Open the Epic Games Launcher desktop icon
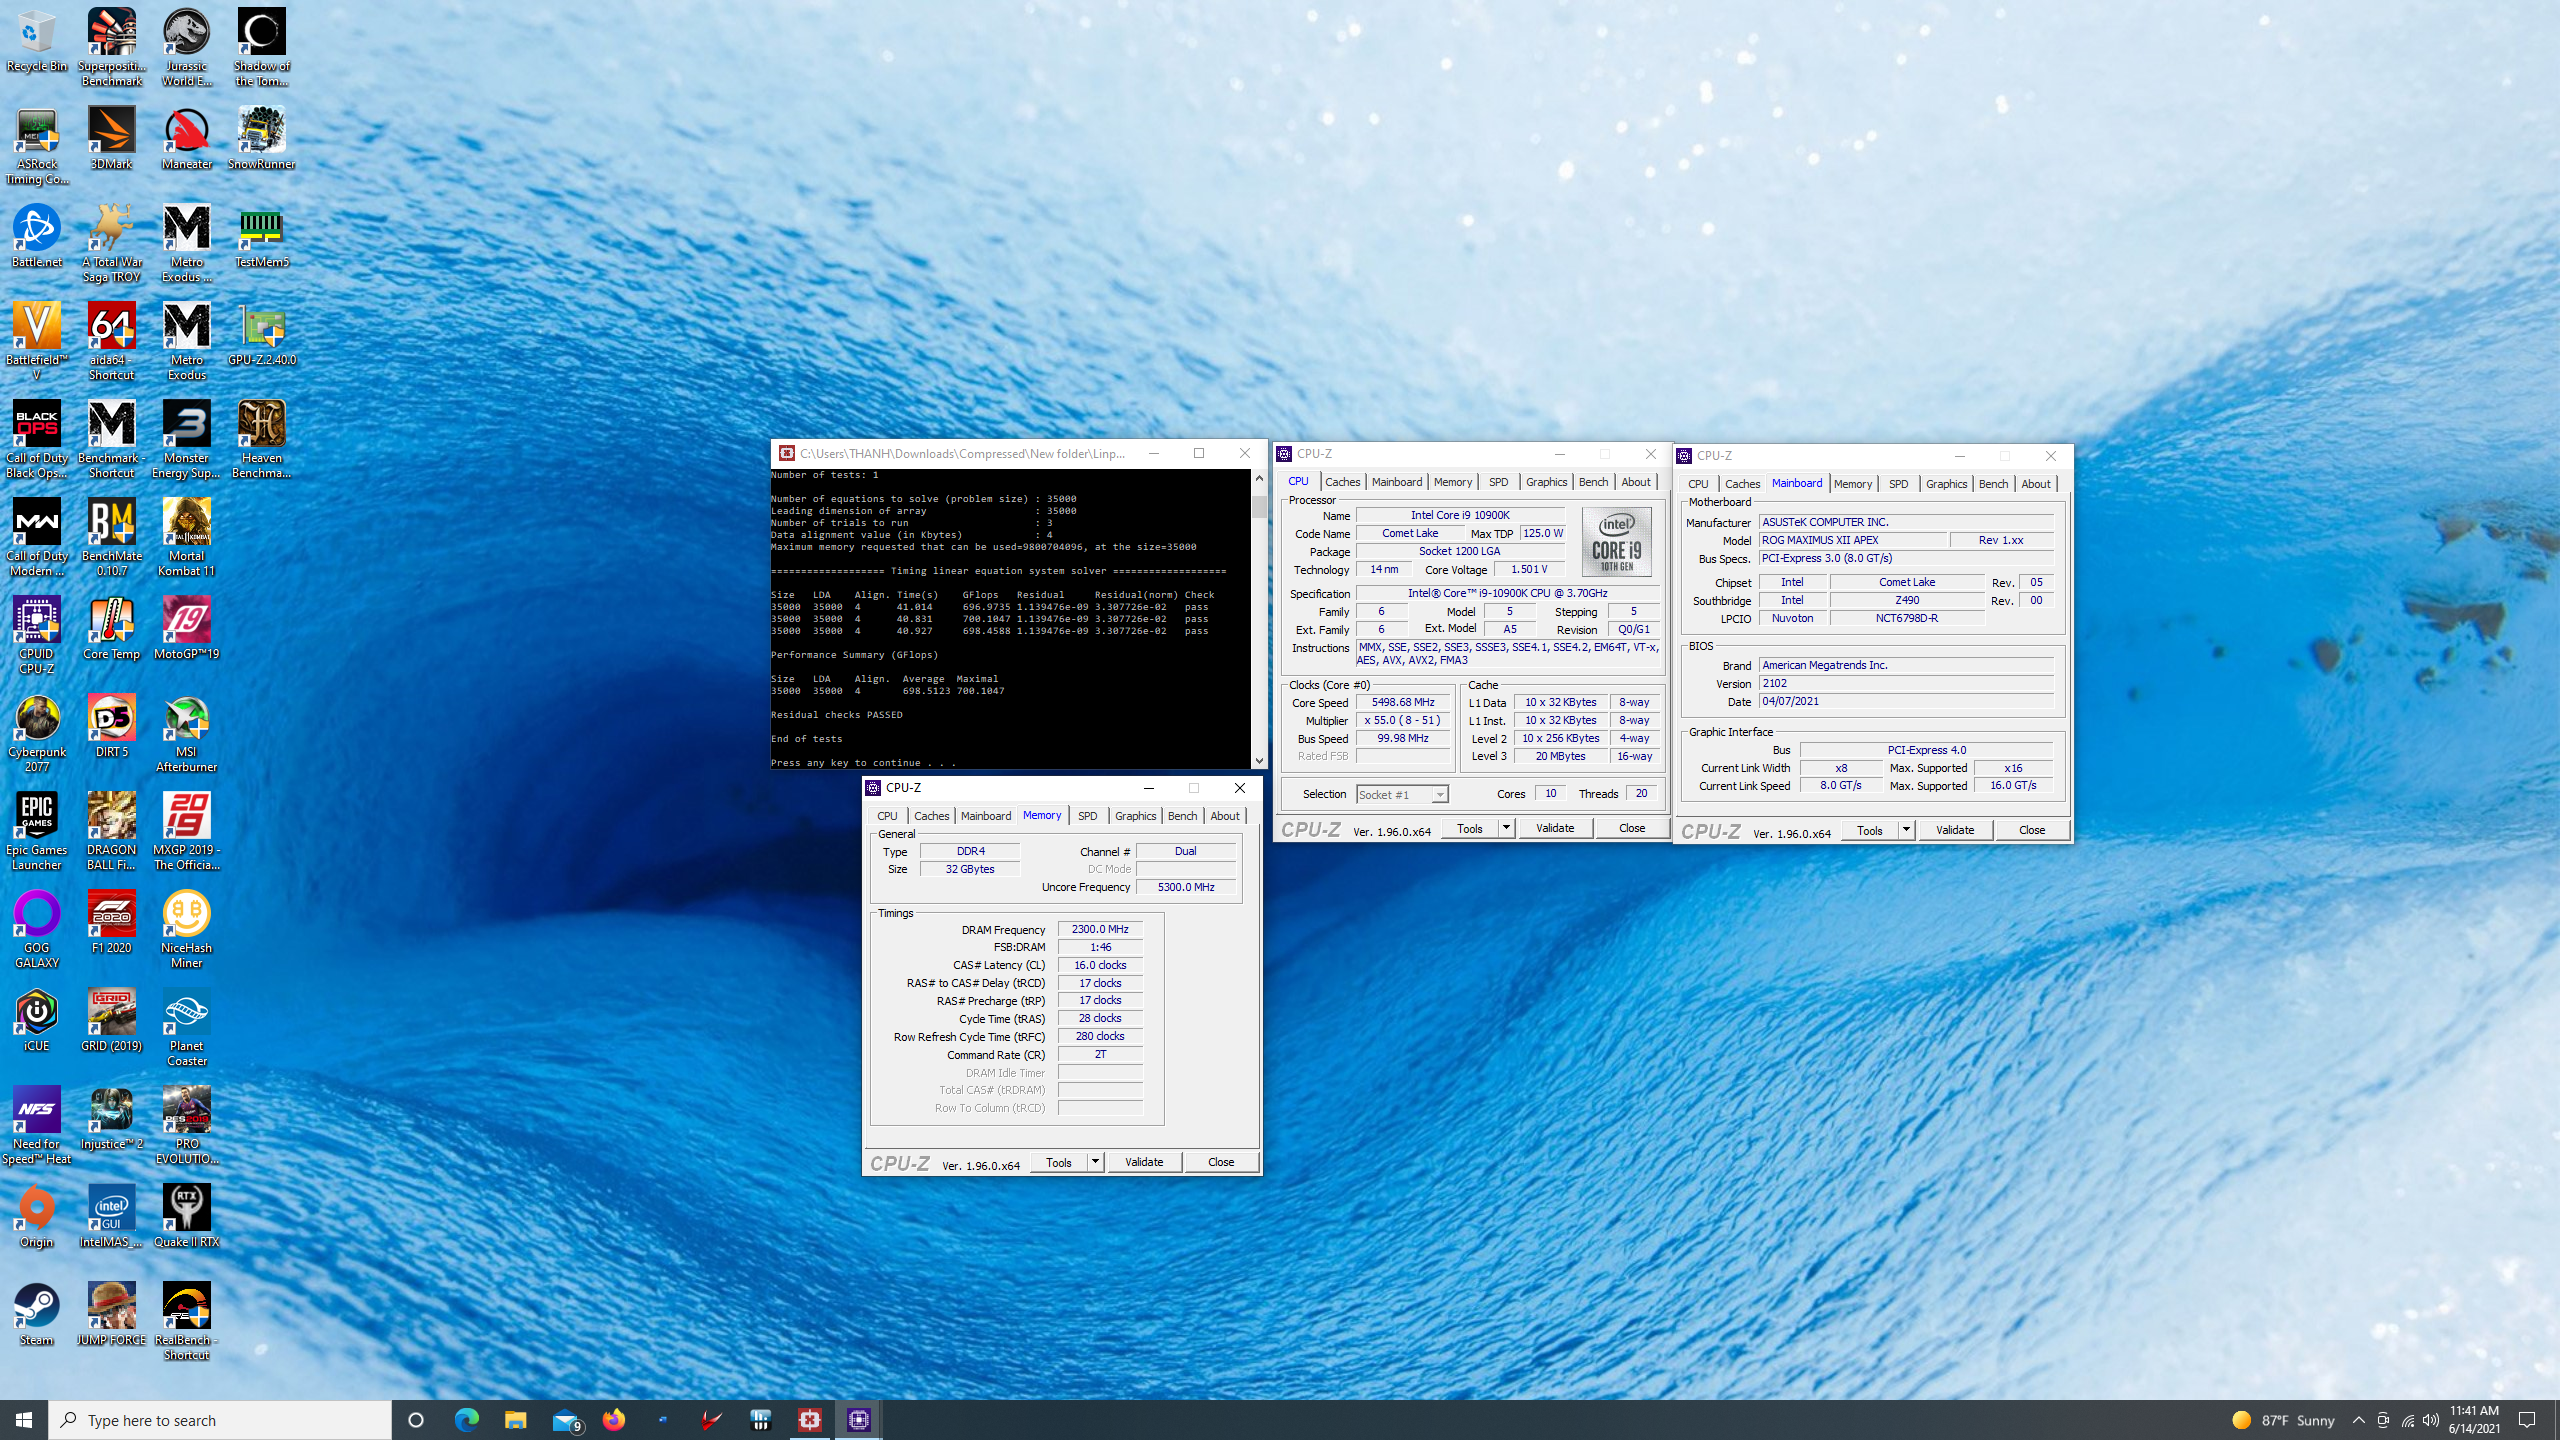The image size is (2560, 1440). point(36,831)
